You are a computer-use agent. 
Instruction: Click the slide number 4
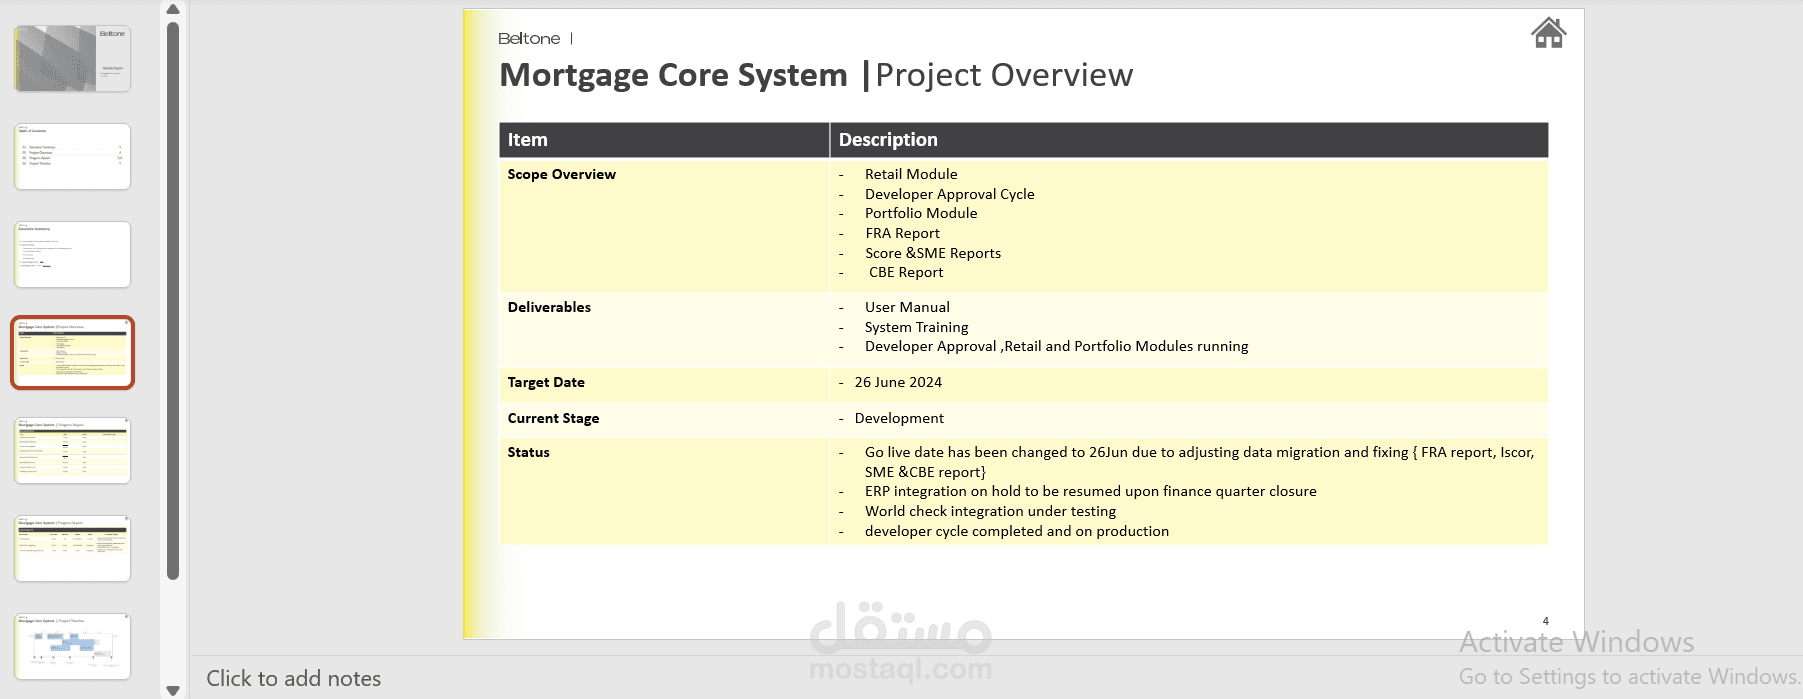click(1545, 621)
